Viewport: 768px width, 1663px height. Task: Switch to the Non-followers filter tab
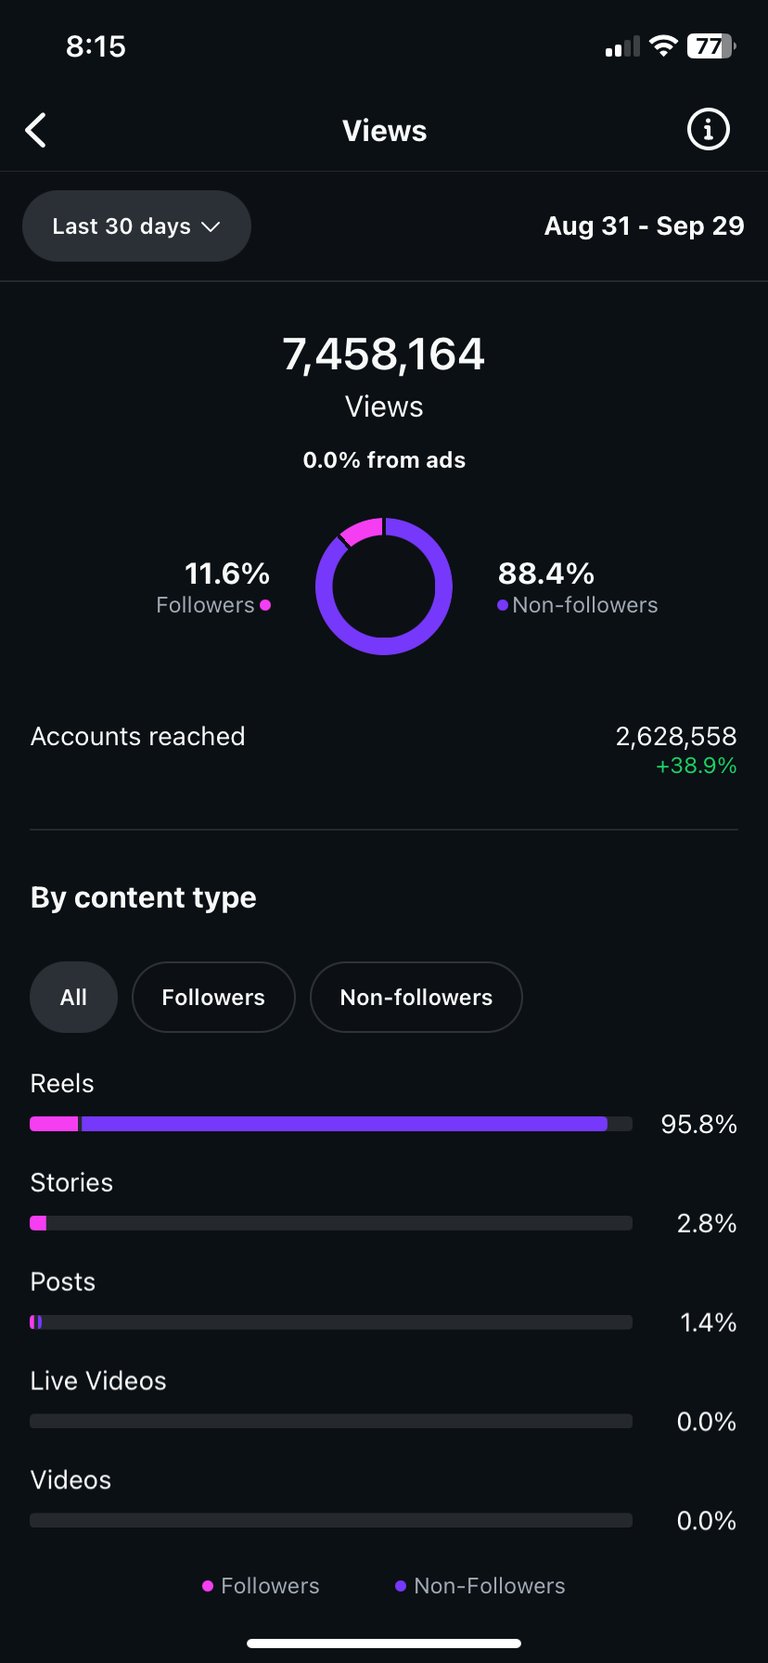[x=416, y=997]
